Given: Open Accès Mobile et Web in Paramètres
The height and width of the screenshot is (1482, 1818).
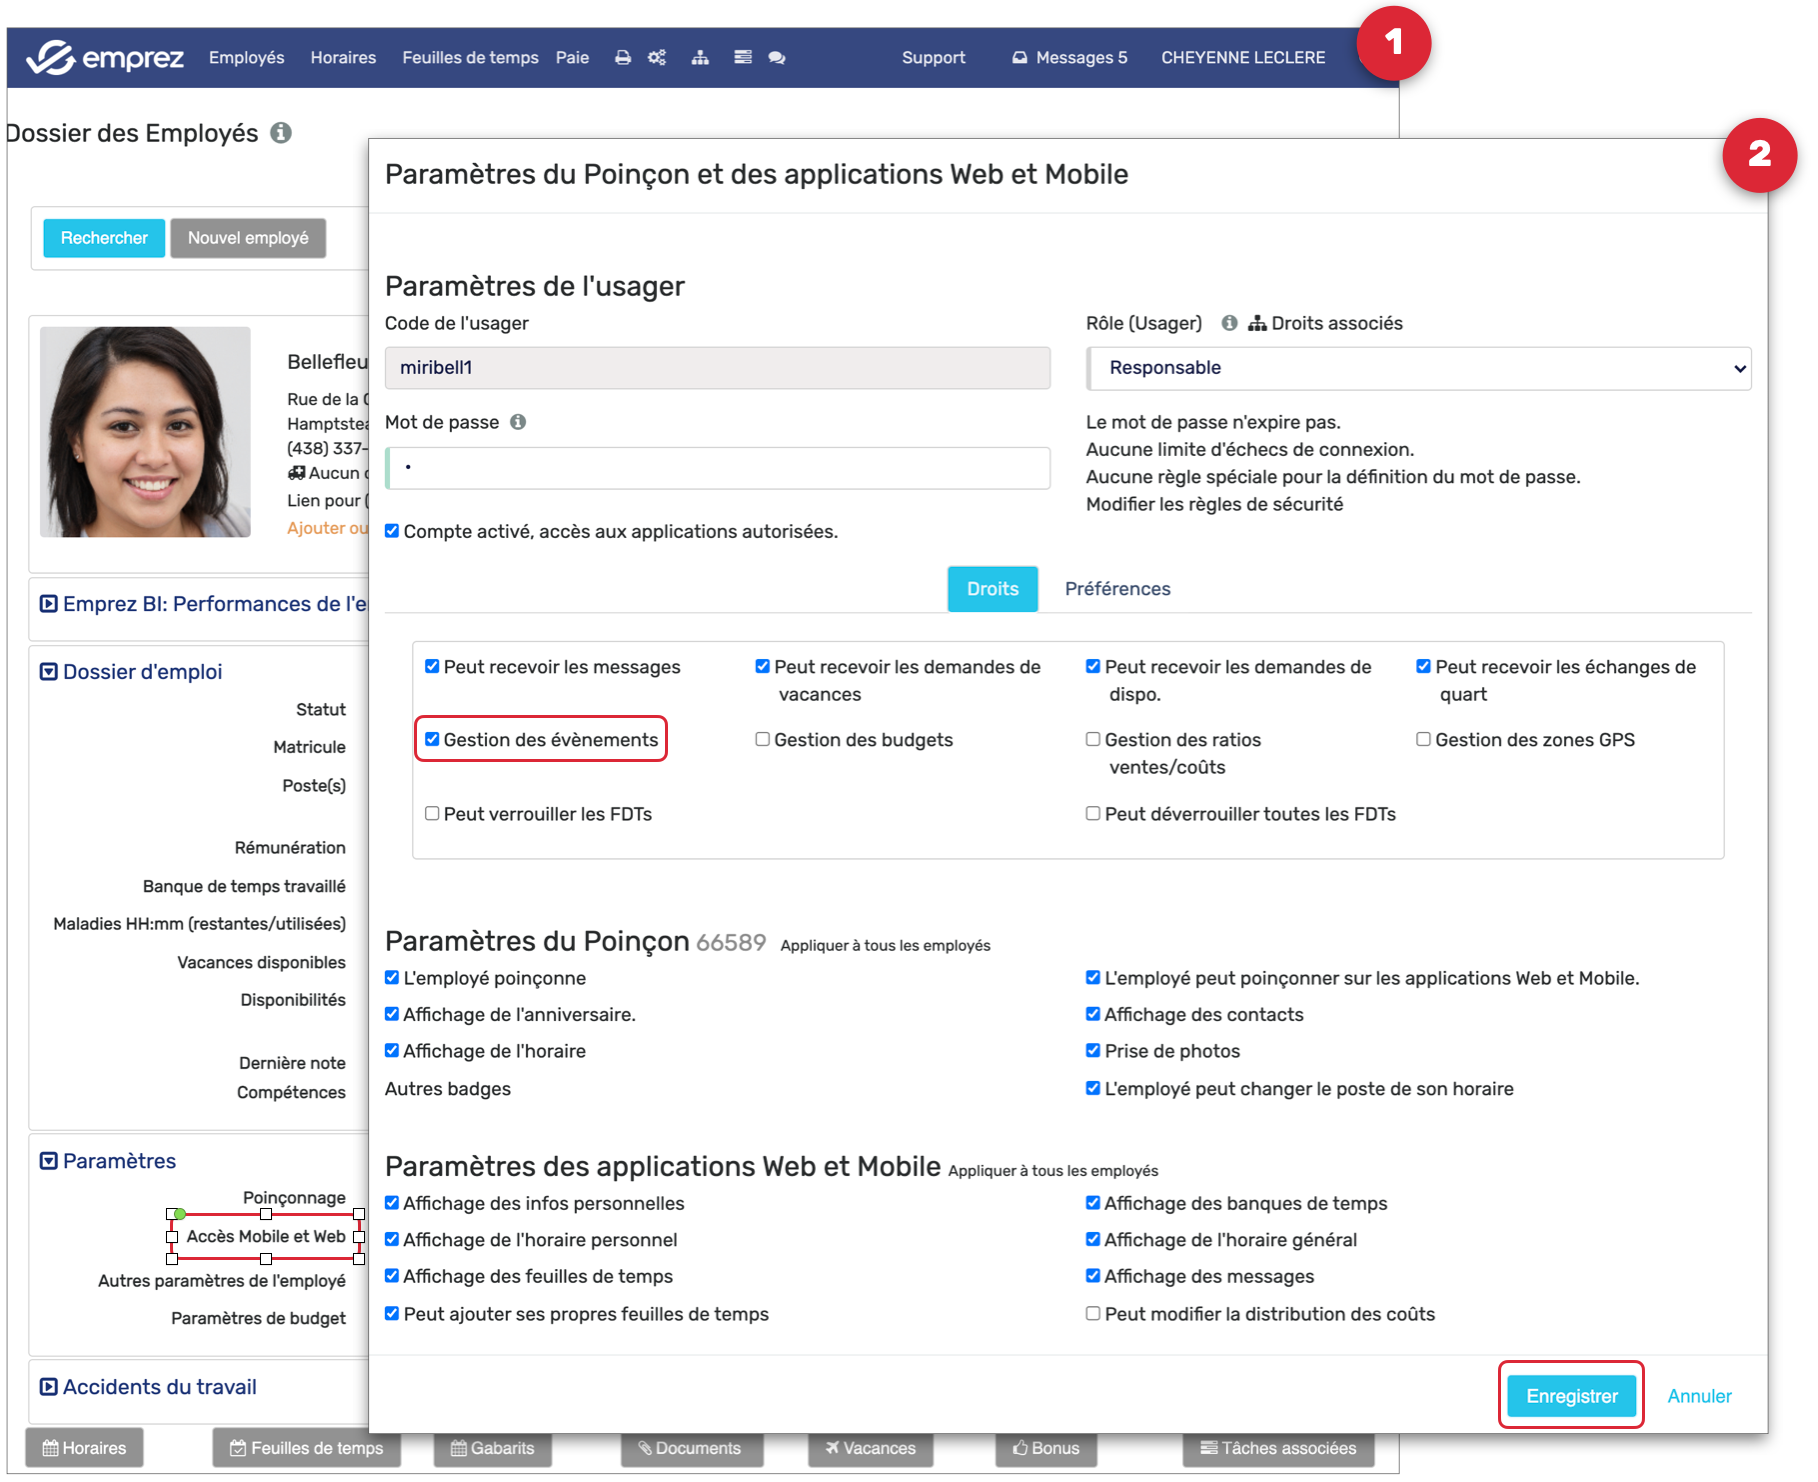Looking at the screenshot, I should [266, 1236].
